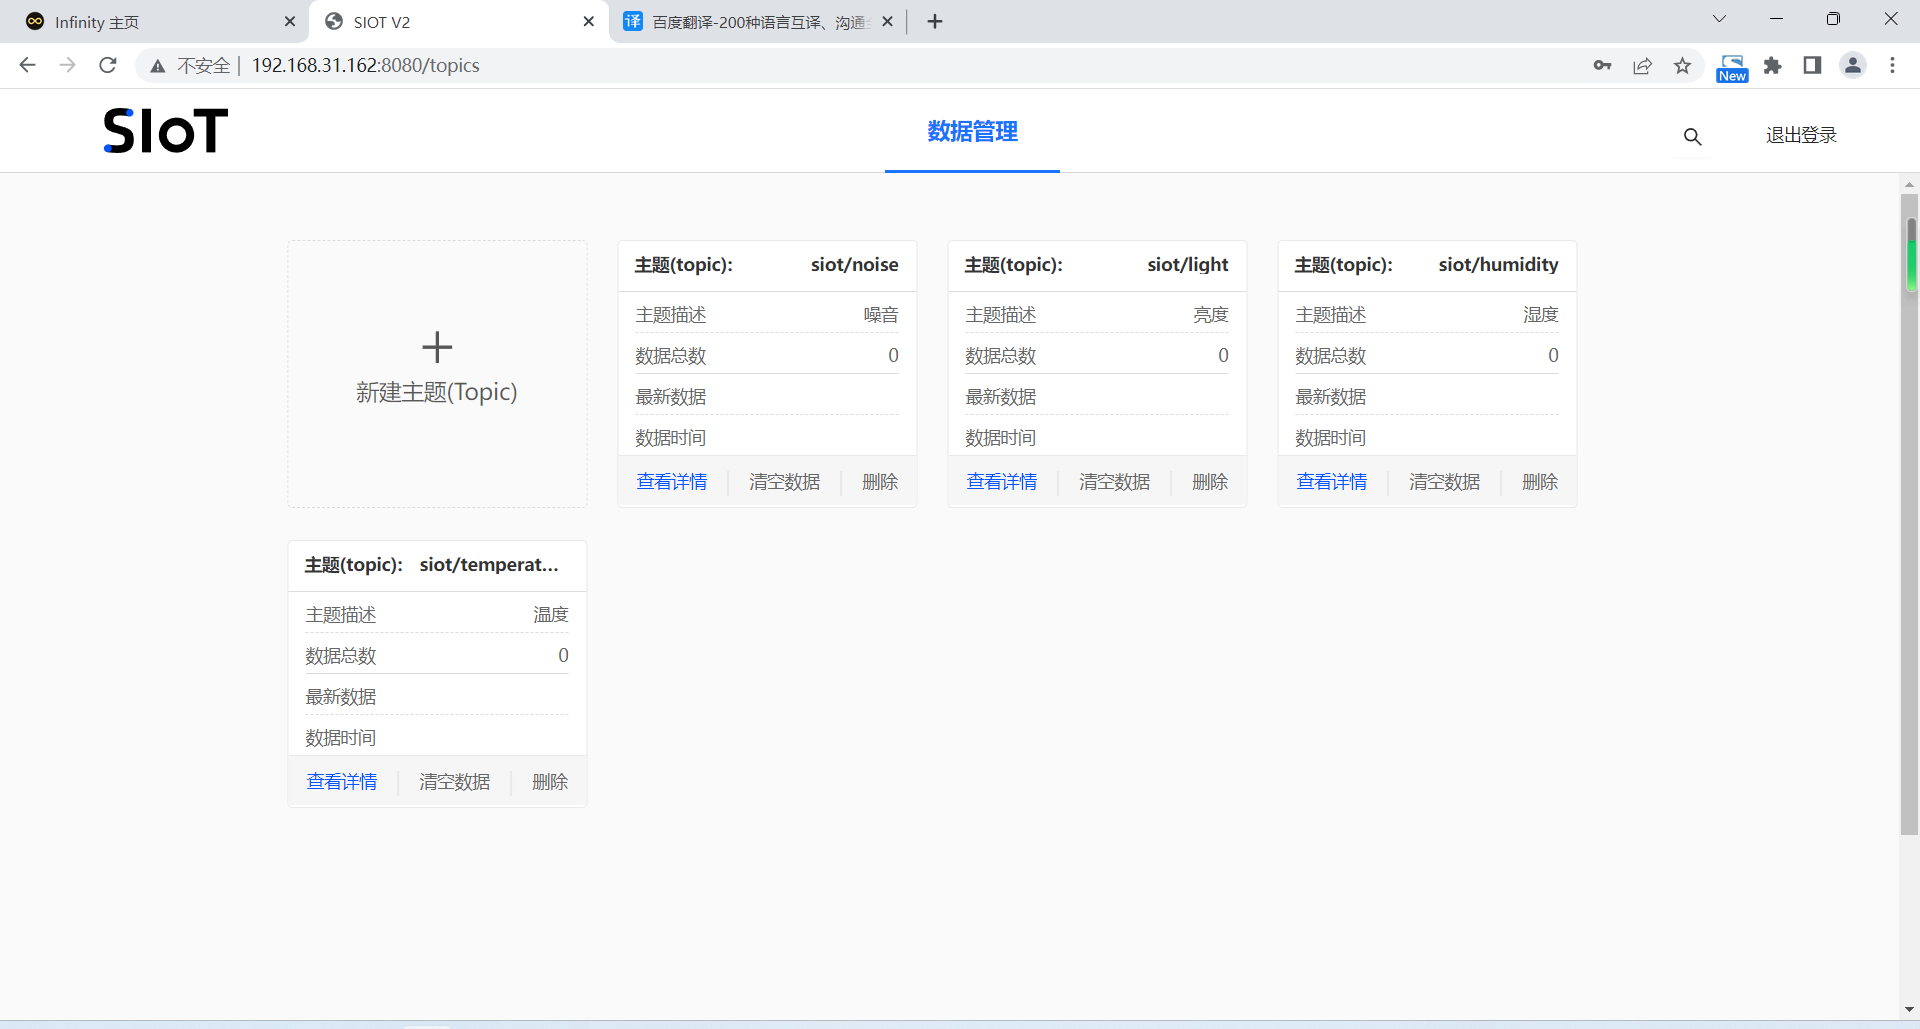Open the saved passwords key icon

click(1602, 65)
